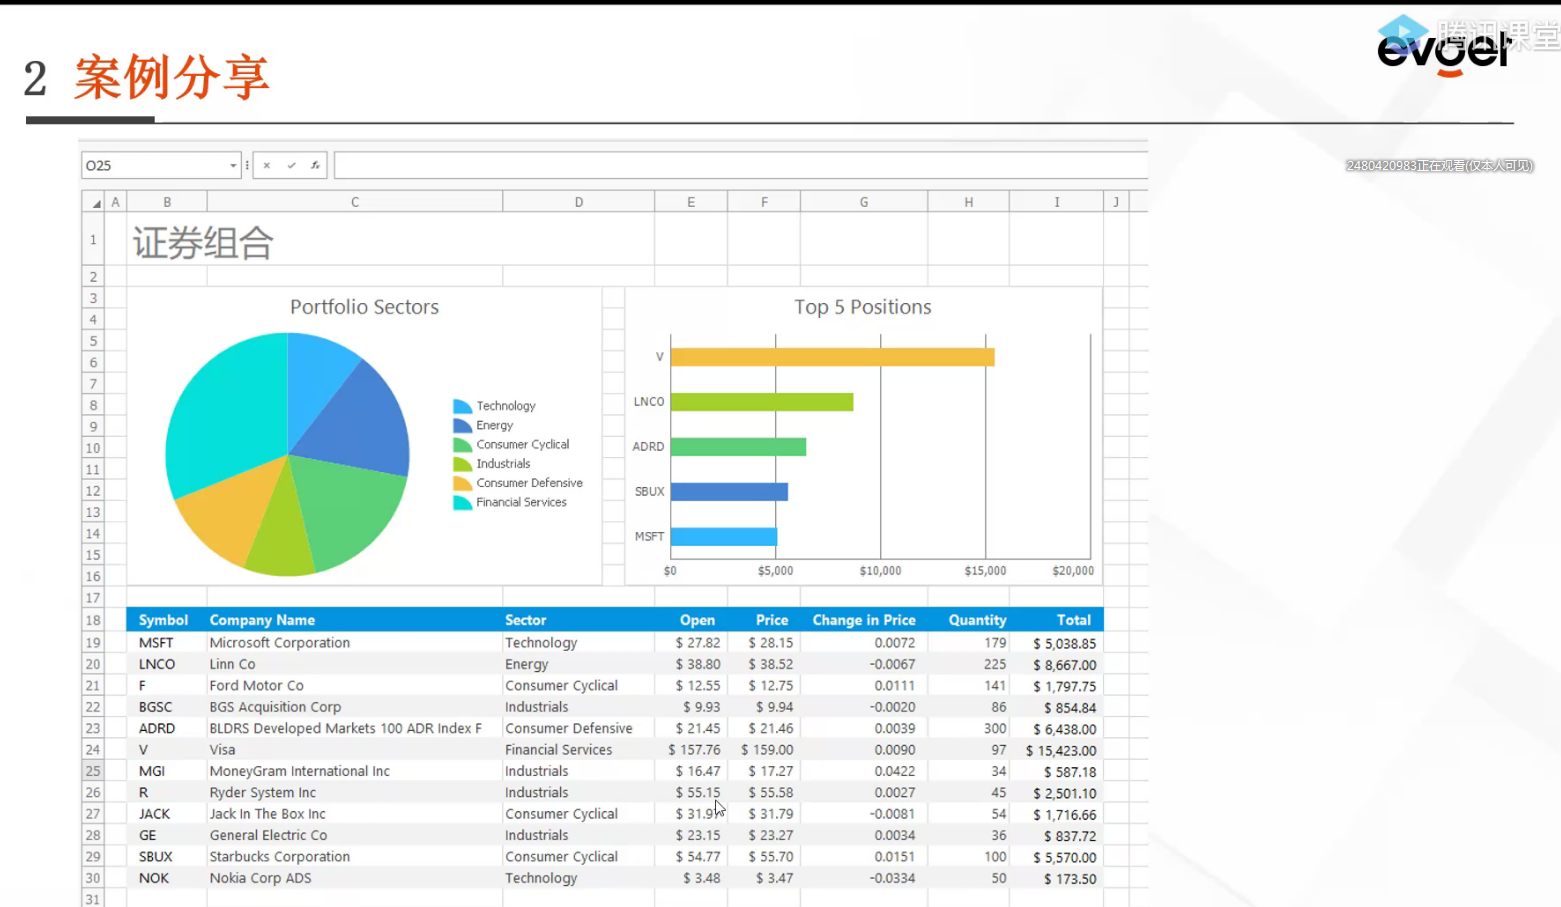Click the Symbol column header cell
The width and height of the screenshot is (1561, 907).
167,620
